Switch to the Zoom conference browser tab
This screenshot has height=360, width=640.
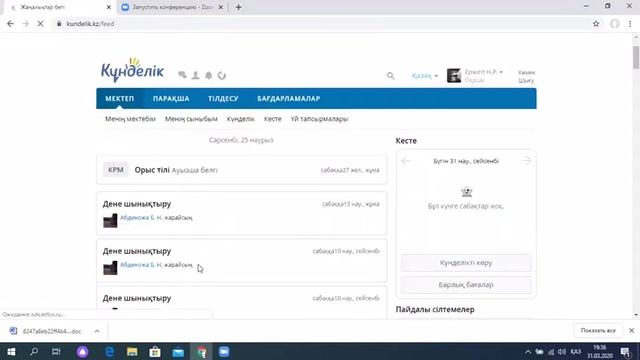[173, 7]
